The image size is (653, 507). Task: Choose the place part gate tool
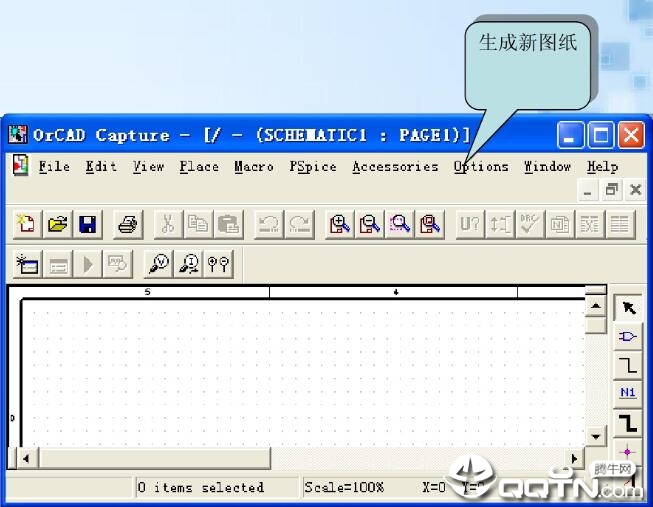coord(628,336)
